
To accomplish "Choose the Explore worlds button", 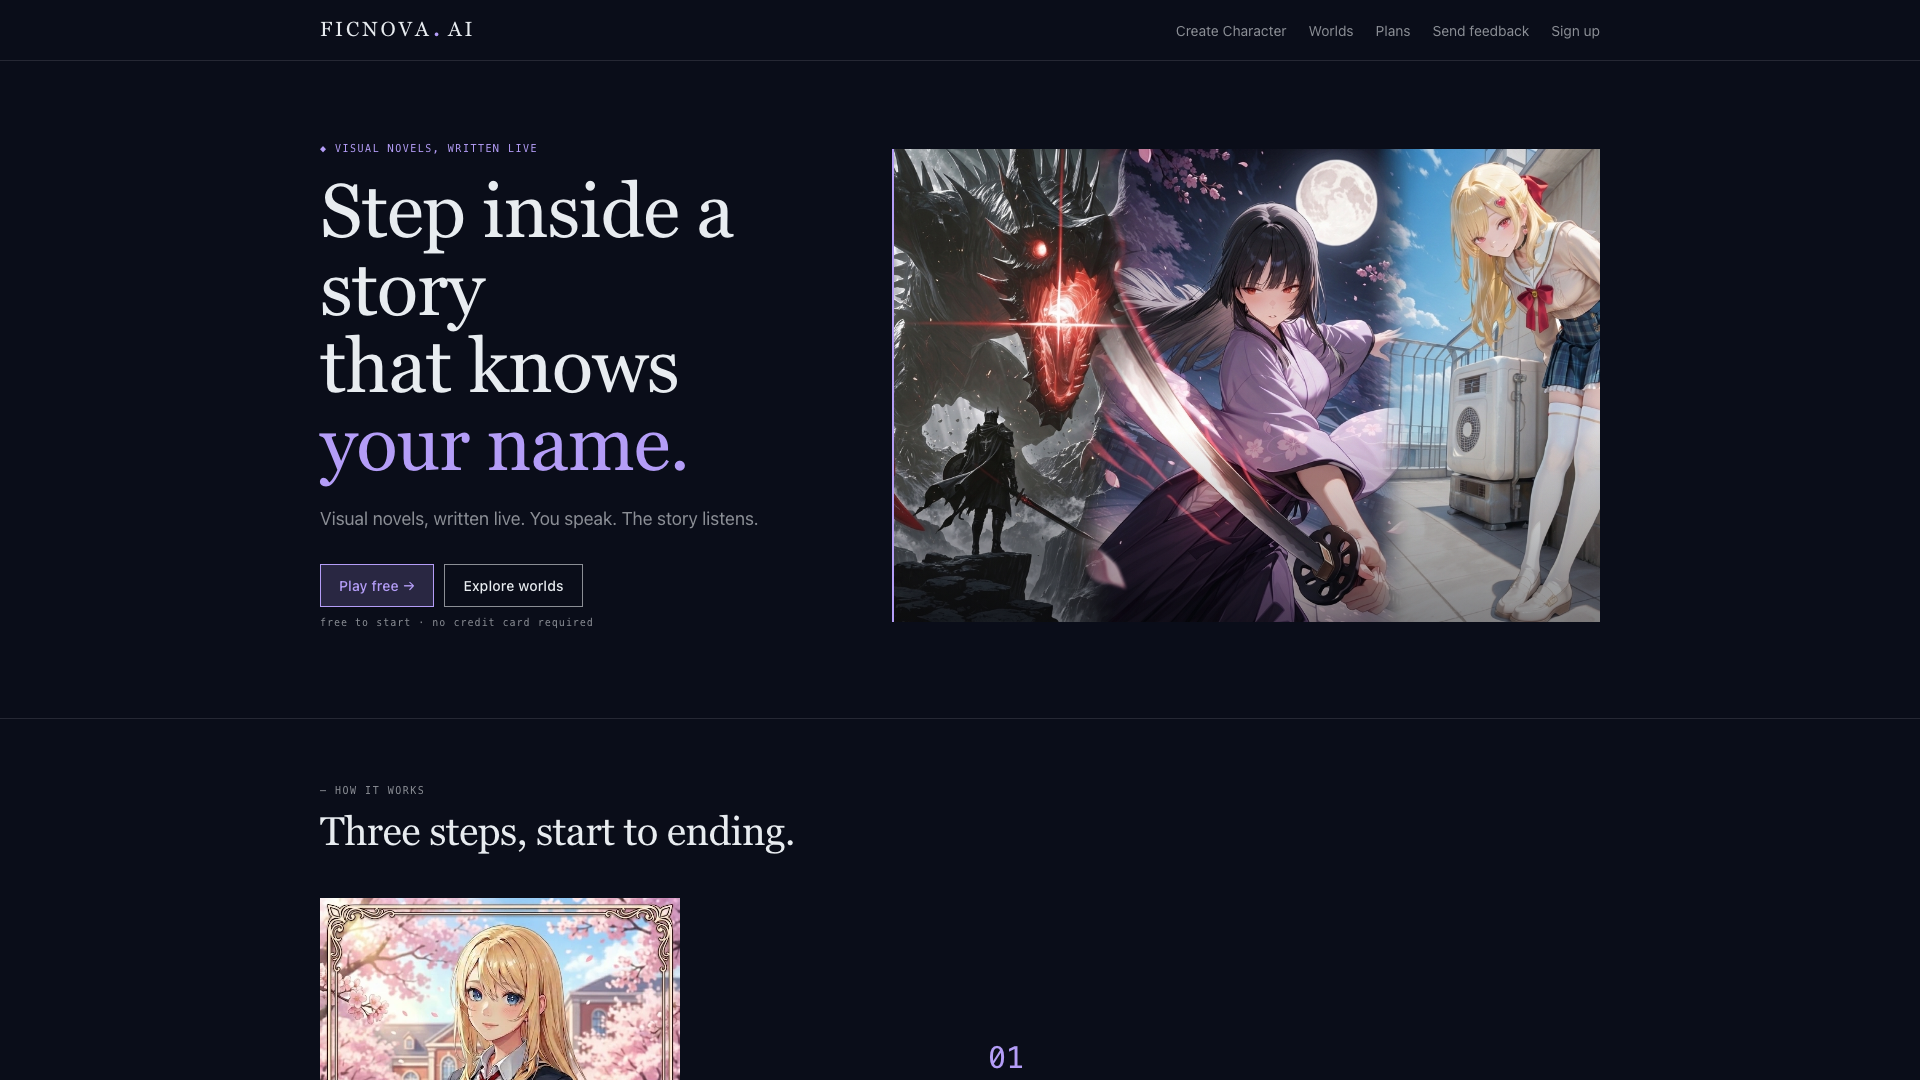I will 513,586.
